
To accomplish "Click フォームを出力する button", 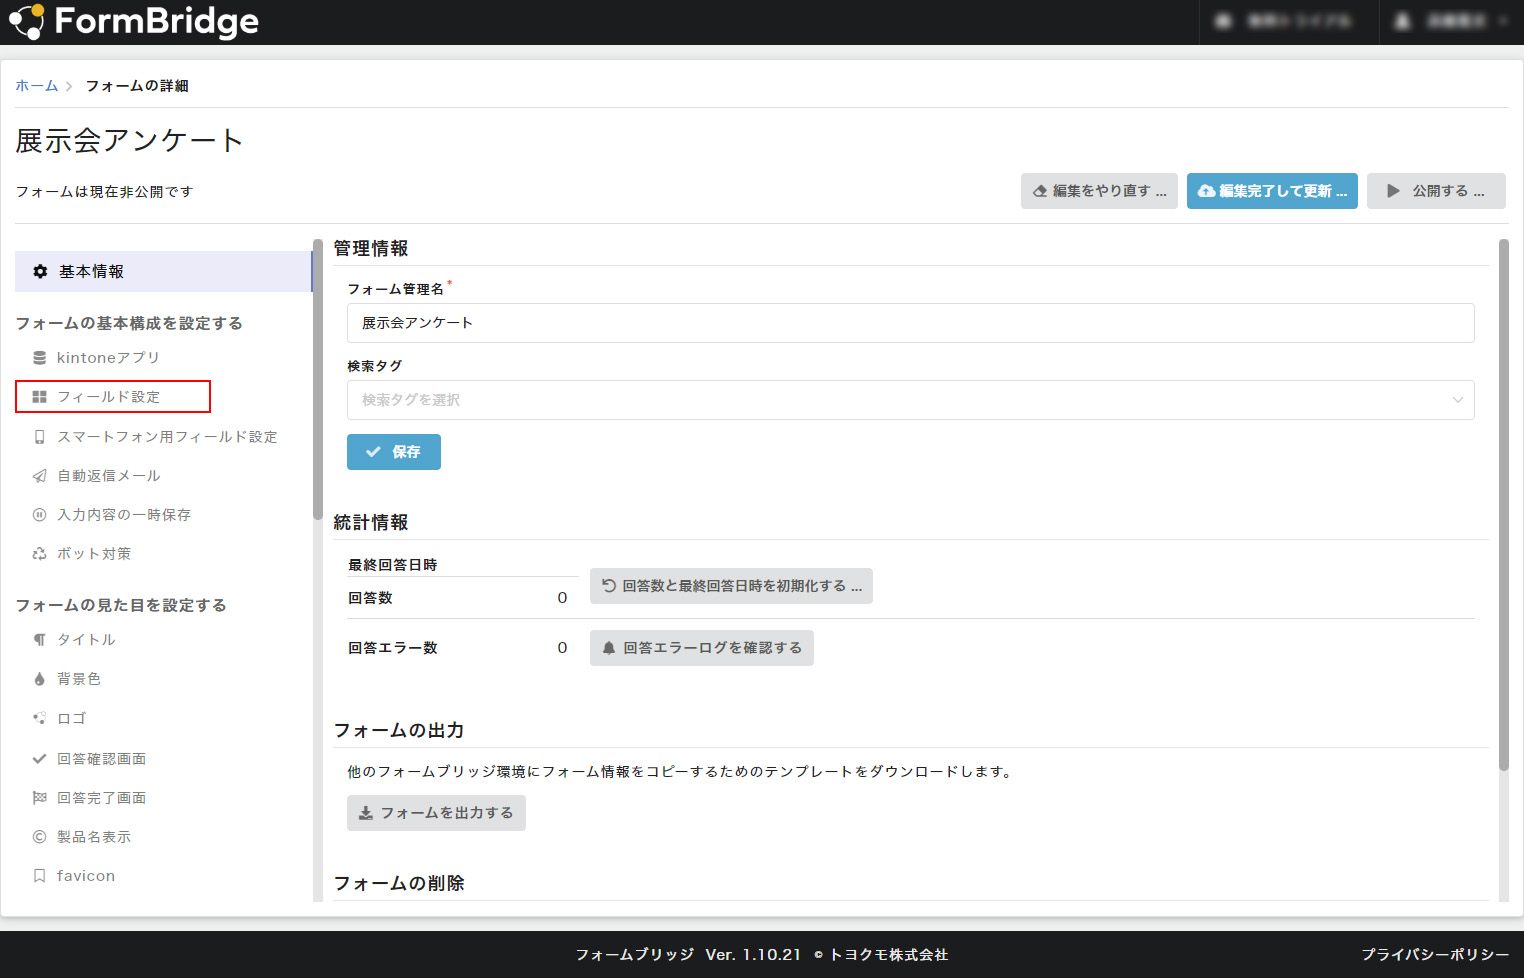I will tap(436, 813).
